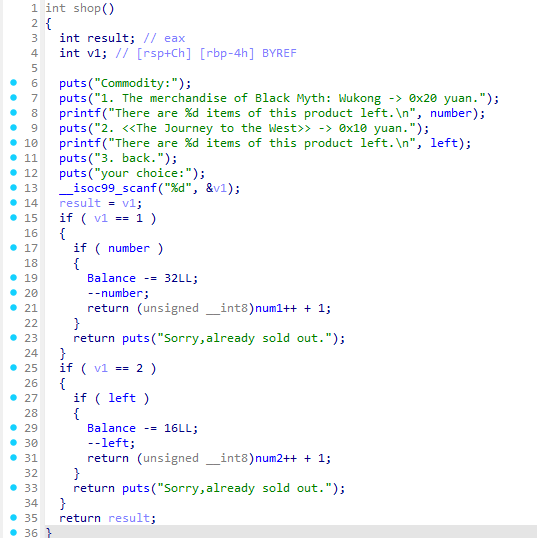The width and height of the screenshot is (537, 538).
Task: Toggle breakpoint dot on line 19
Action: 13,278
